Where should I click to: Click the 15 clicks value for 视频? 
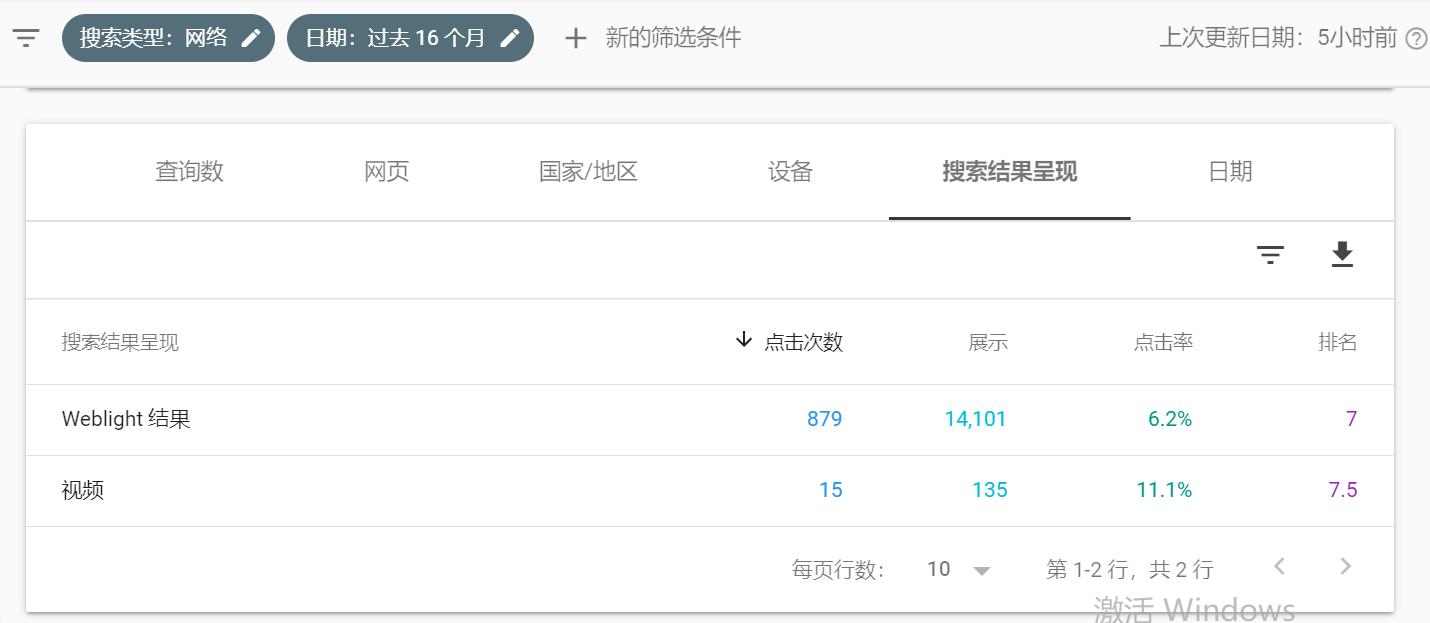pos(829,490)
